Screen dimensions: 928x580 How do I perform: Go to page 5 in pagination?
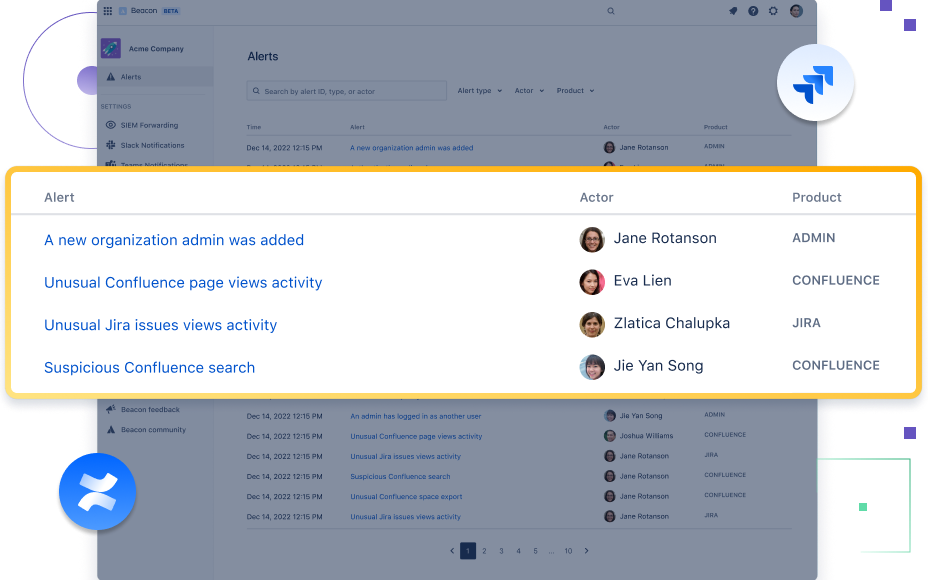[x=535, y=550]
